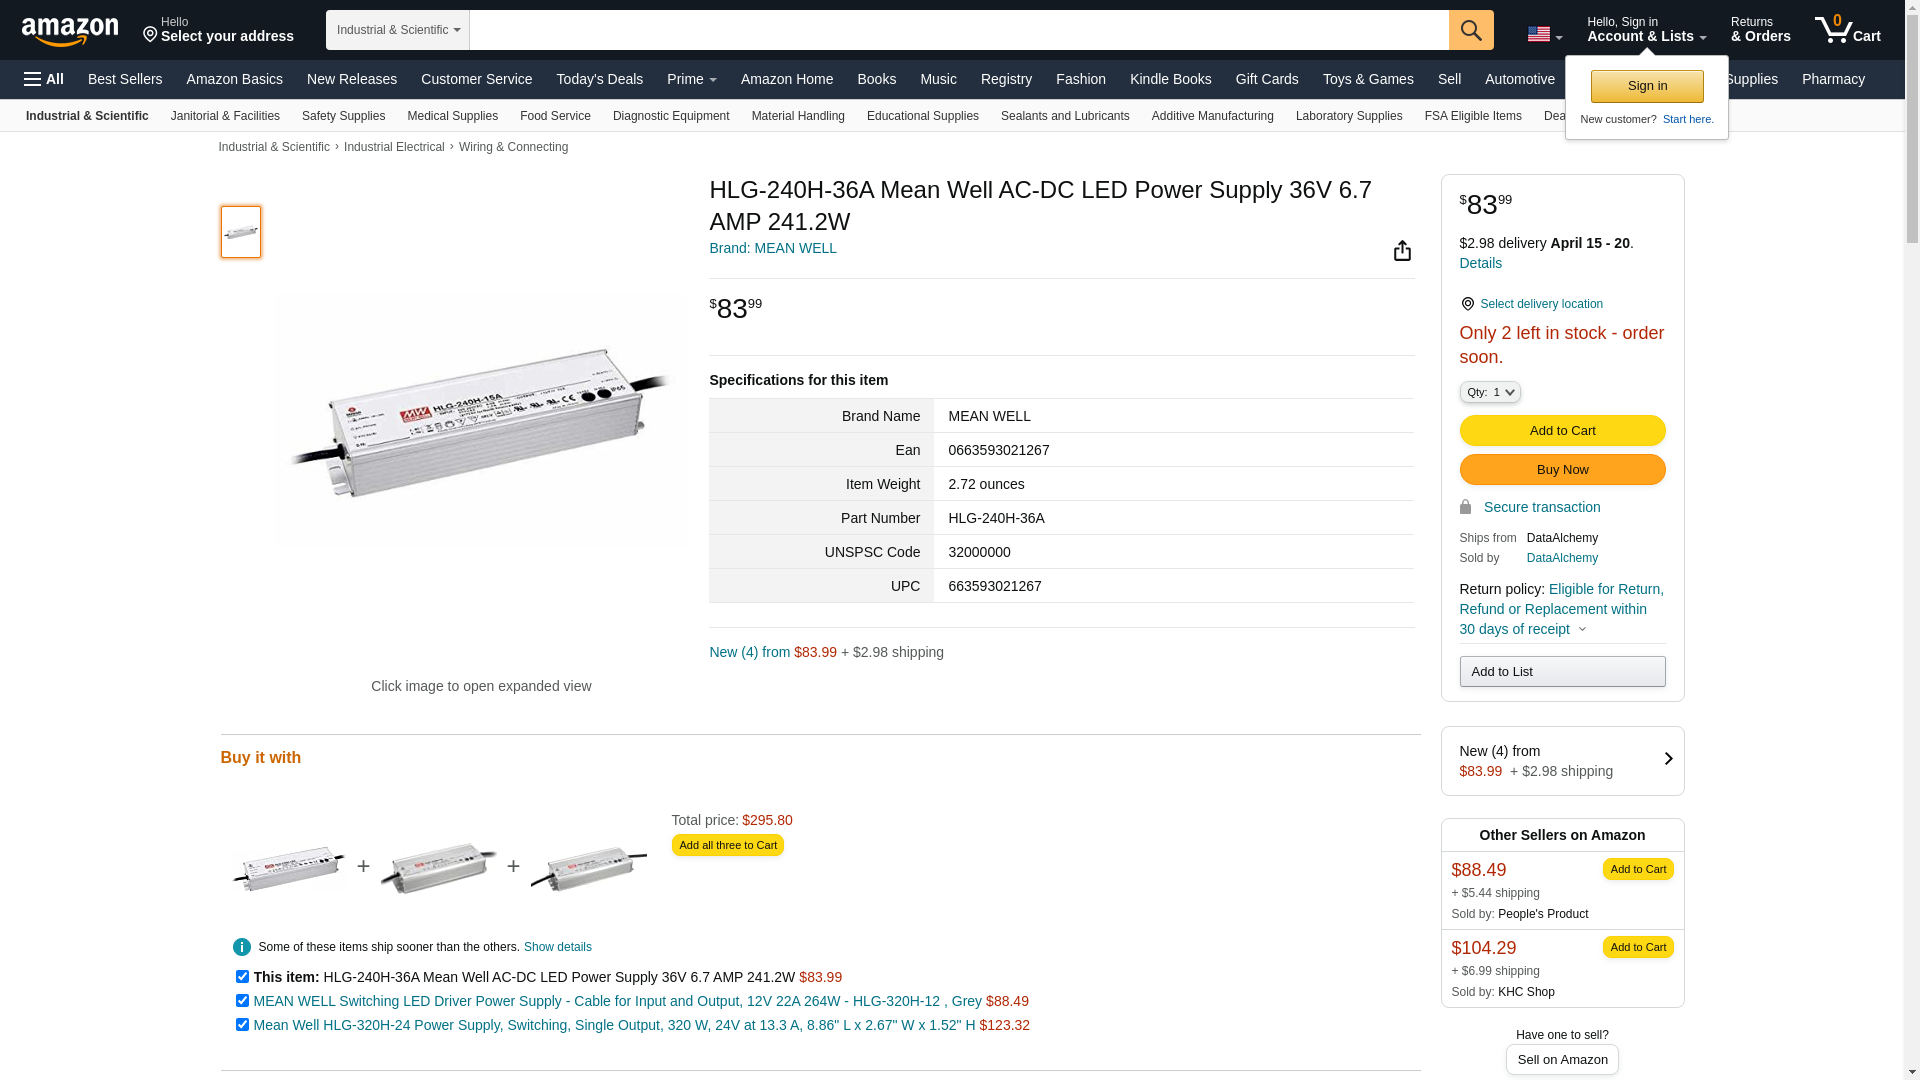Uncheck the HLG-320H-24 bundle item checkbox
The image size is (1920, 1080).
click(x=242, y=1025)
